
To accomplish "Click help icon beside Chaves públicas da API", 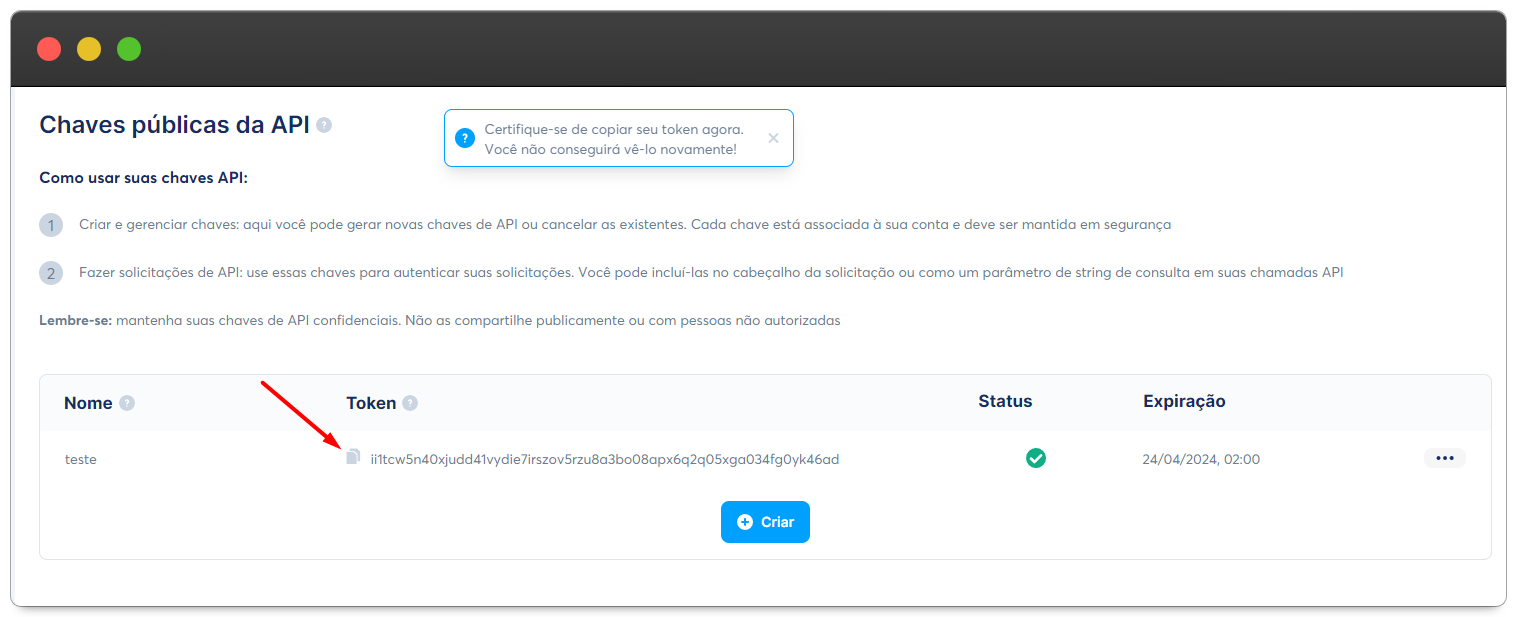I will 324,125.
